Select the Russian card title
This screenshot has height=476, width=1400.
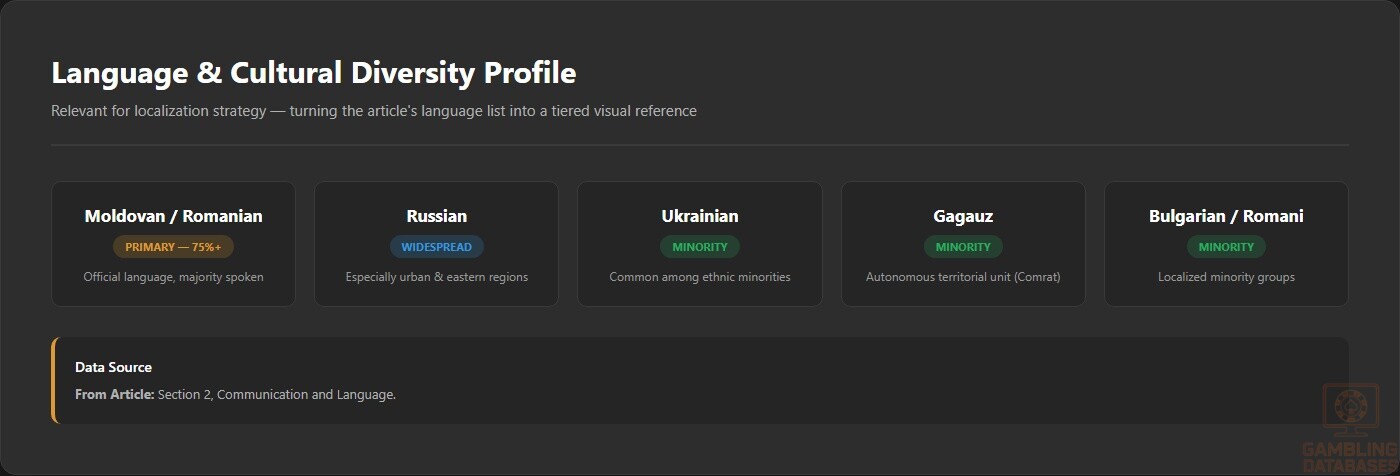point(436,216)
